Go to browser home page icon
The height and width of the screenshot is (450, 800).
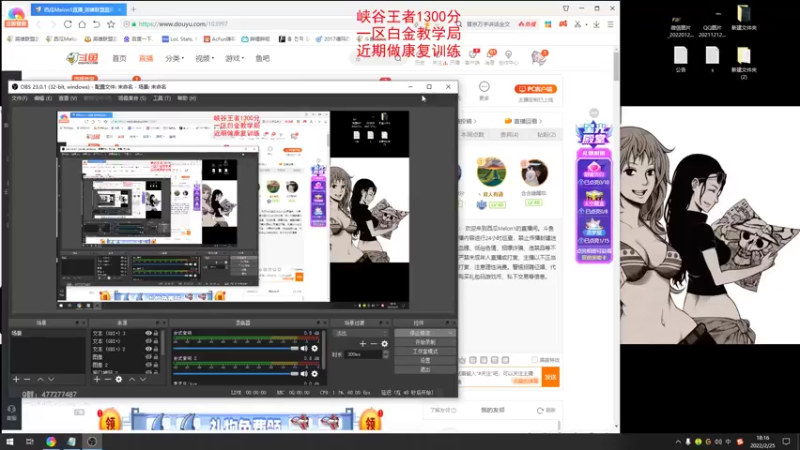pos(82,24)
